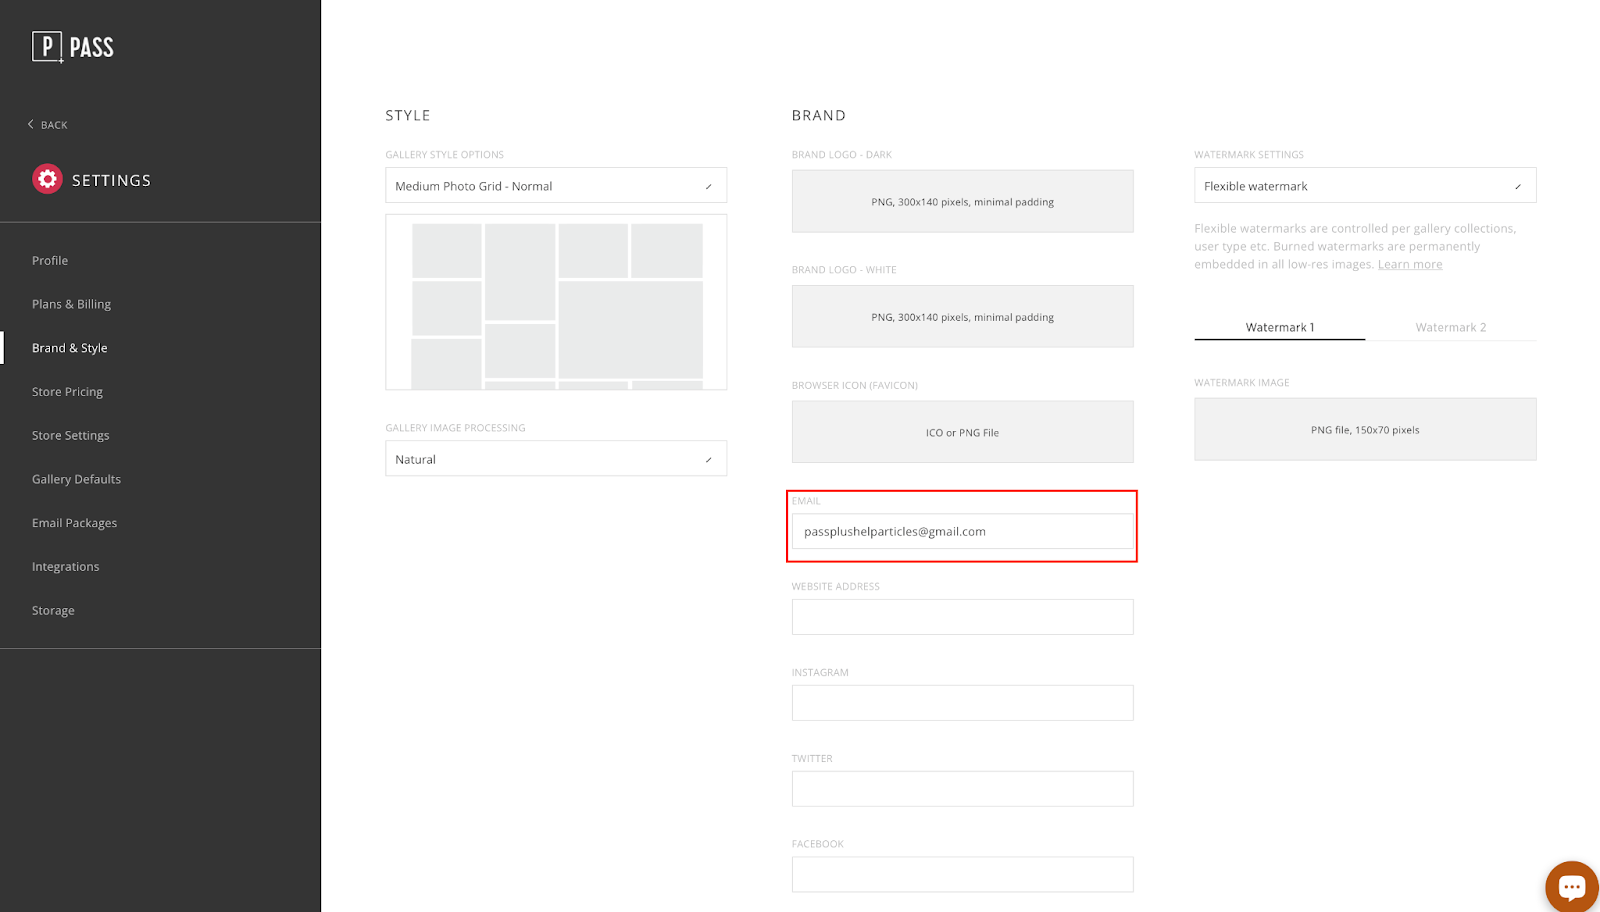Screen dimensions: 1600x912
Task: Click the Back arrow chevron
Action: (31, 124)
